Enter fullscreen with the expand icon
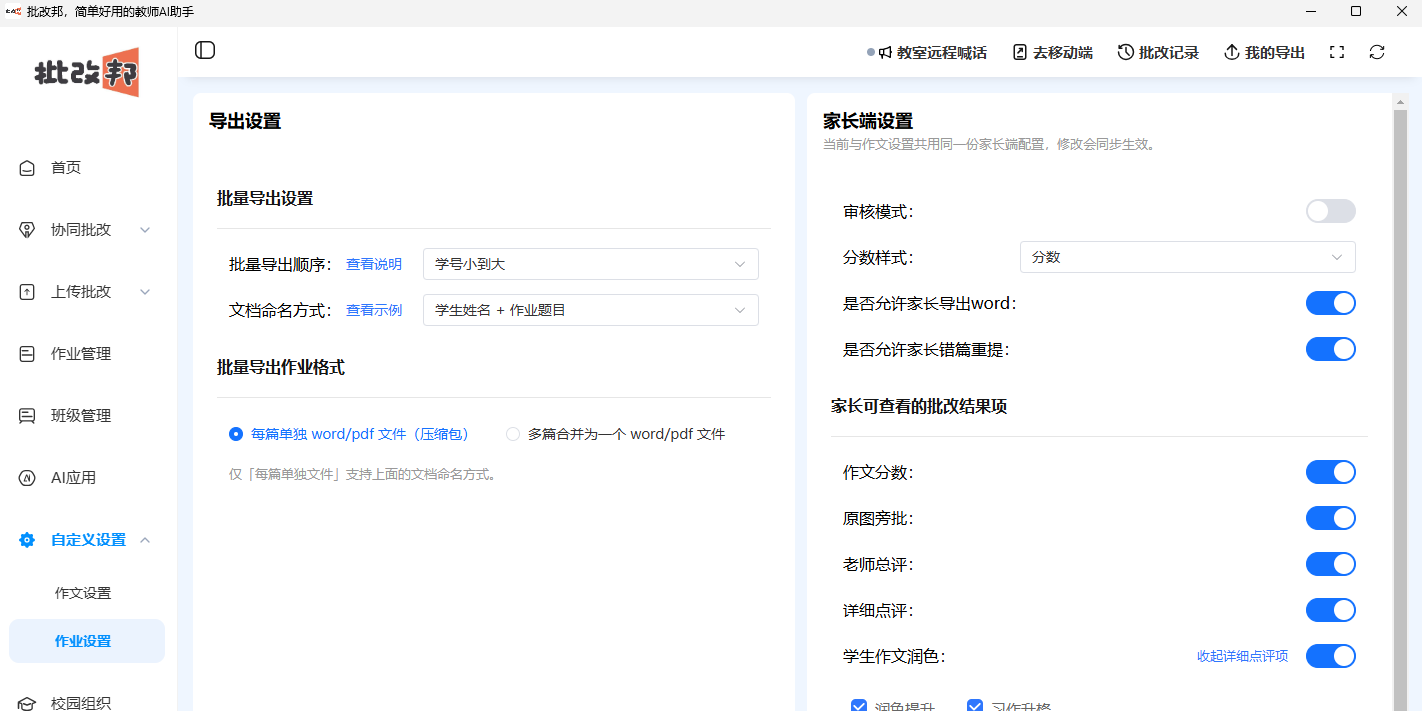The width and height of the screenshot is (1422, 711). click(x=1337, y=53)
